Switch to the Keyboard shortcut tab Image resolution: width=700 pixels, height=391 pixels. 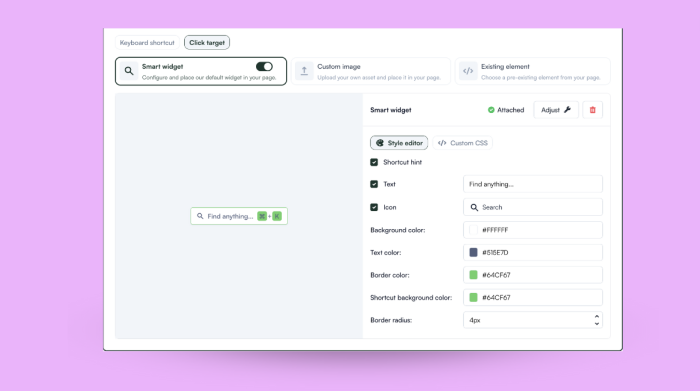coord(147,43)
